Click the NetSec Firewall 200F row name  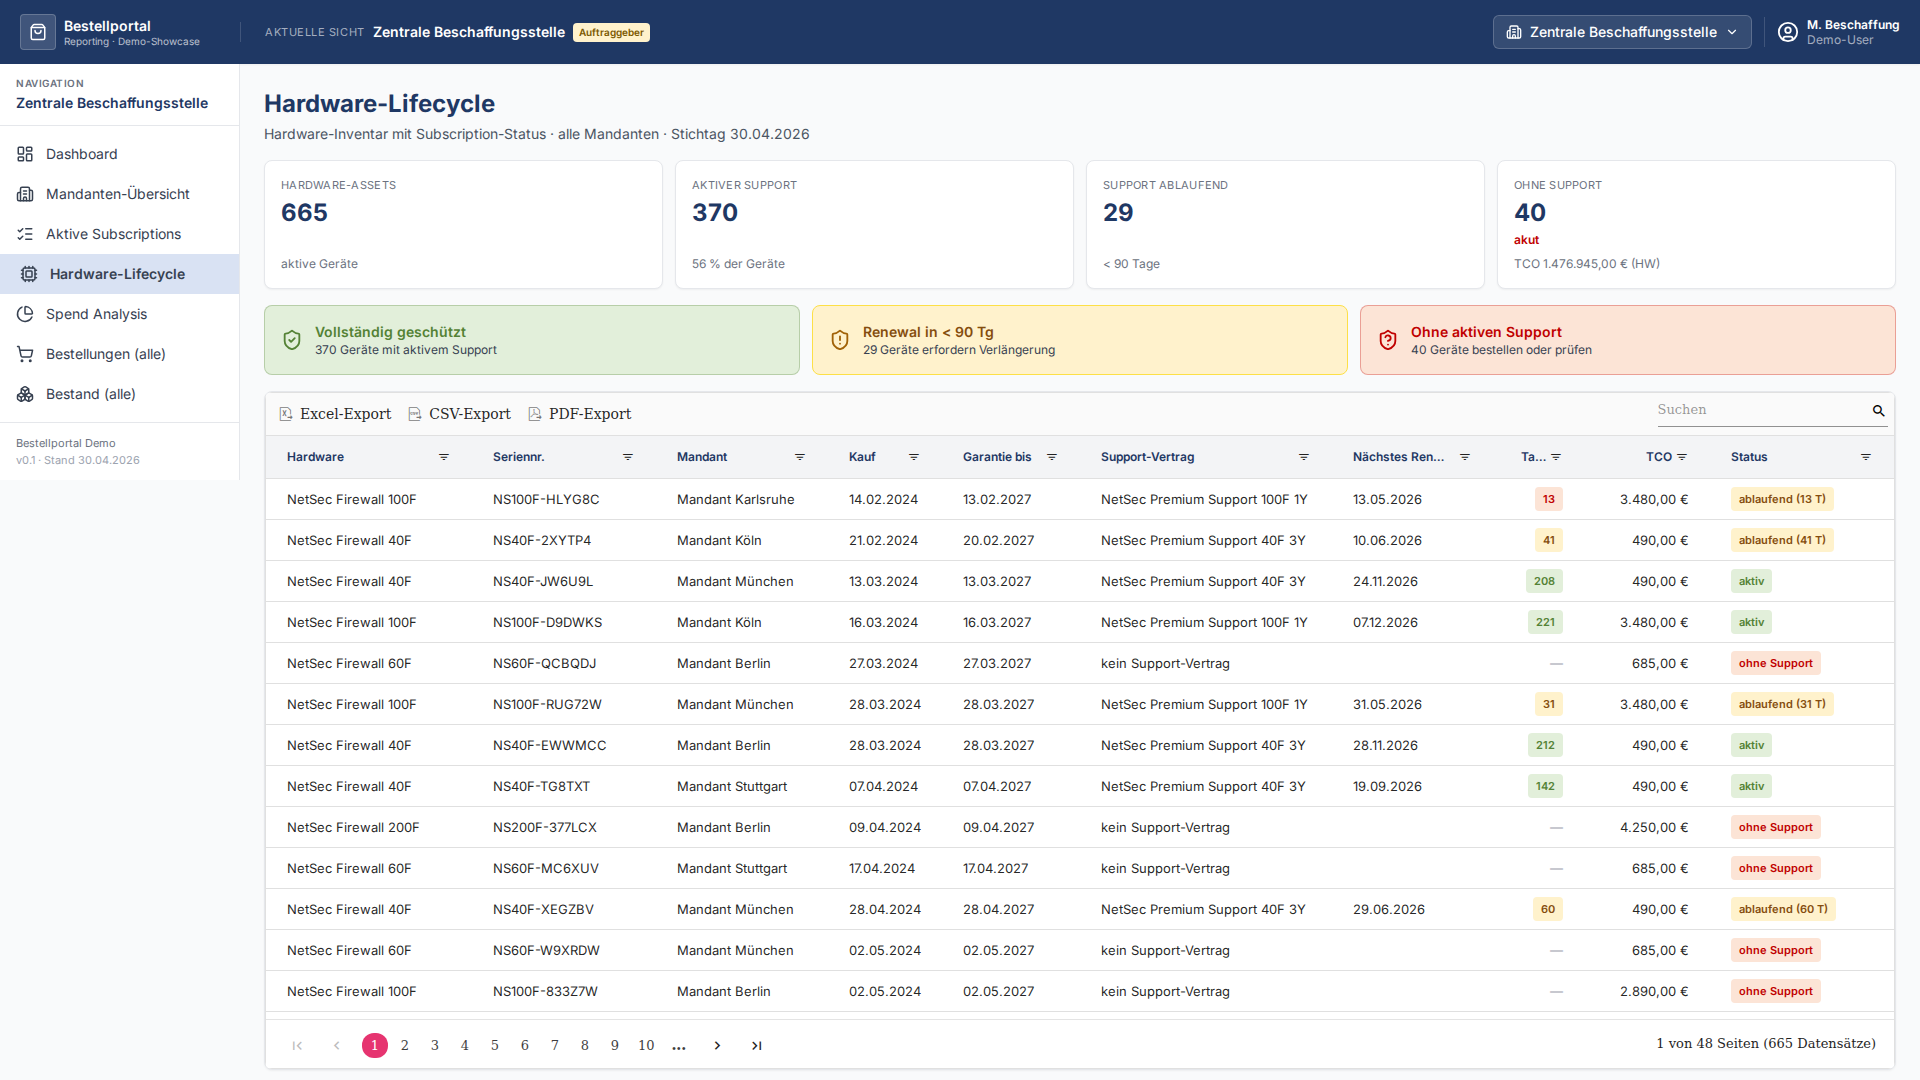pos(353,828)
